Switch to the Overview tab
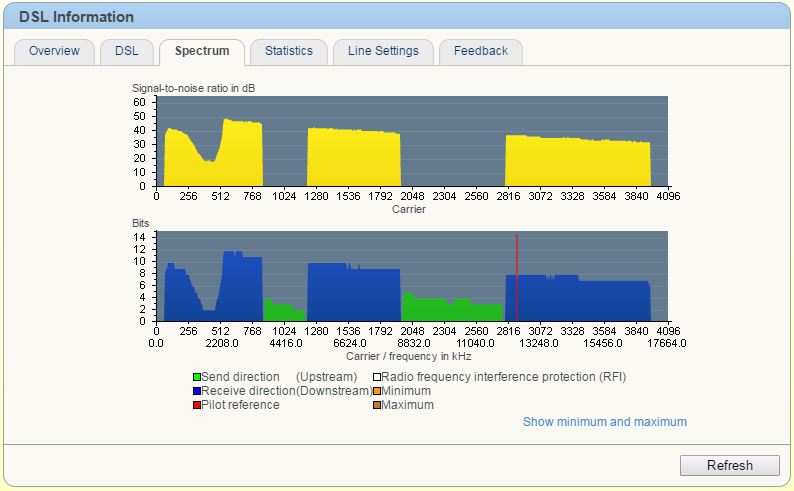The image size is (794, 491). (x=54, y=51)
